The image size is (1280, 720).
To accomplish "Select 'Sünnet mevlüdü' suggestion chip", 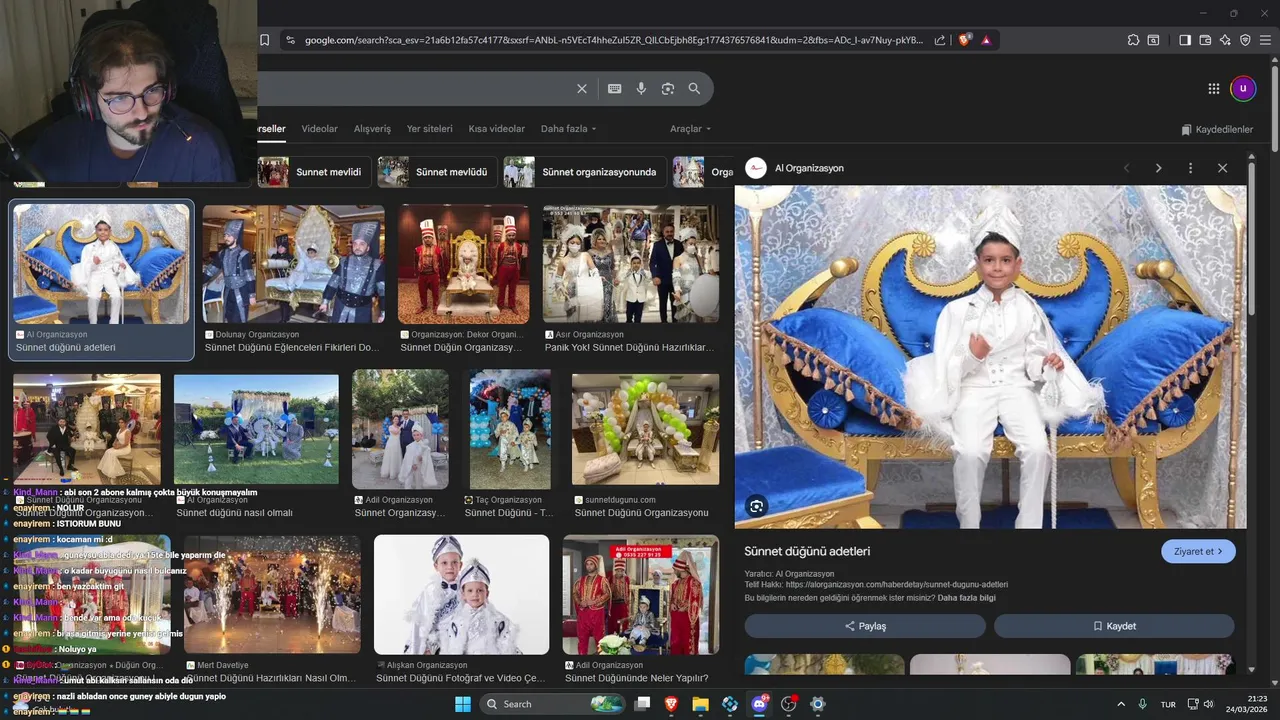I will click(x=437, y=172).
